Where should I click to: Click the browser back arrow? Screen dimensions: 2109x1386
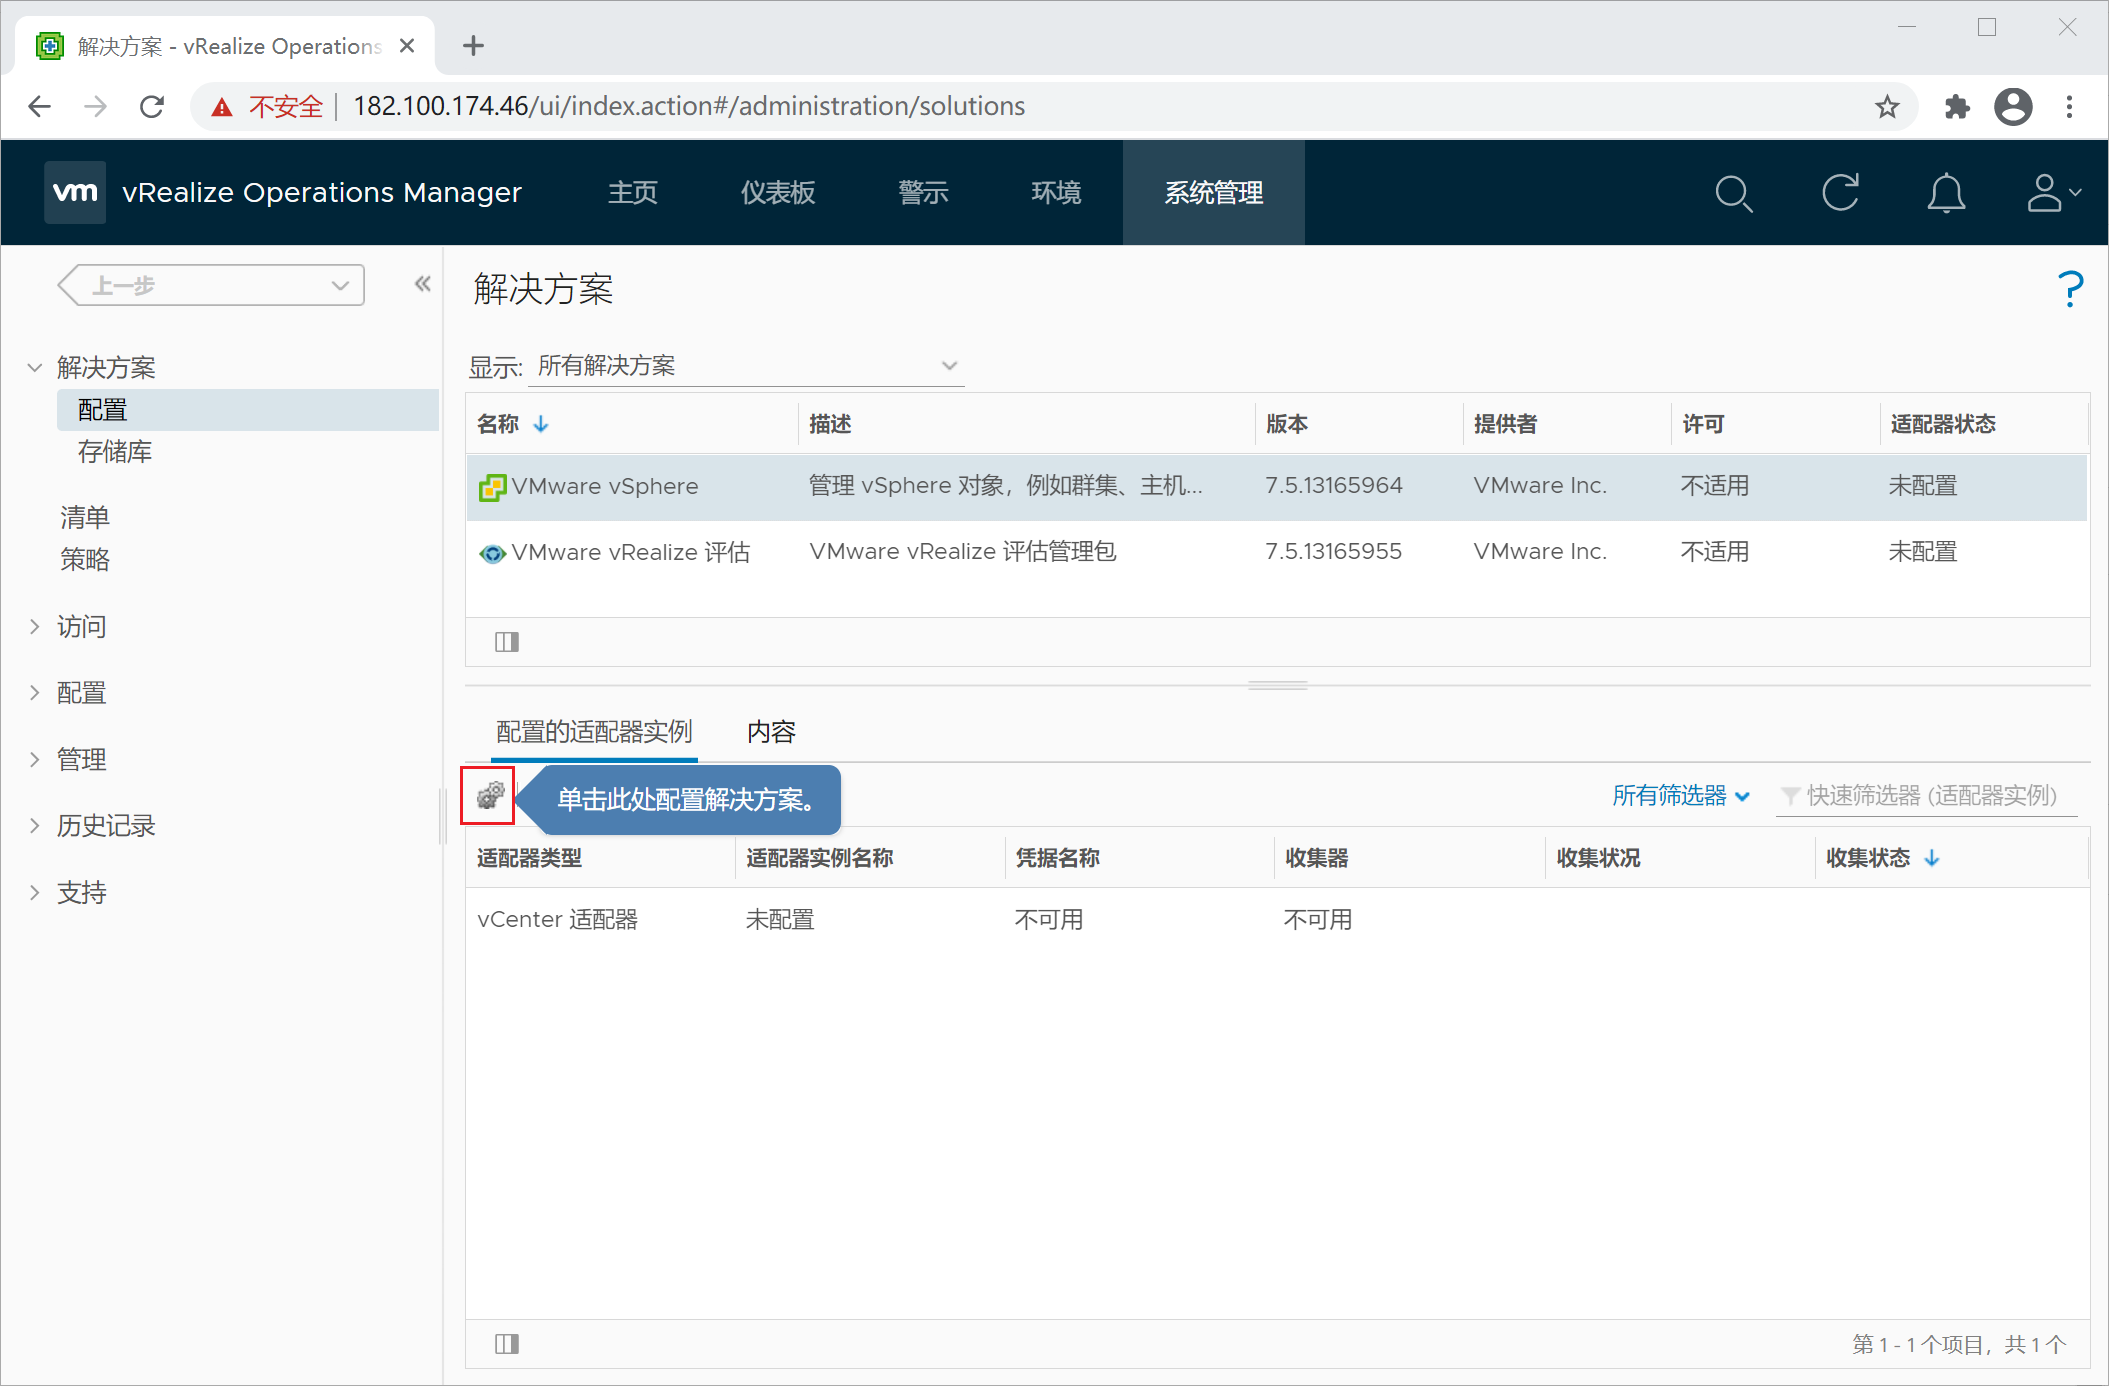pos(40,106)
